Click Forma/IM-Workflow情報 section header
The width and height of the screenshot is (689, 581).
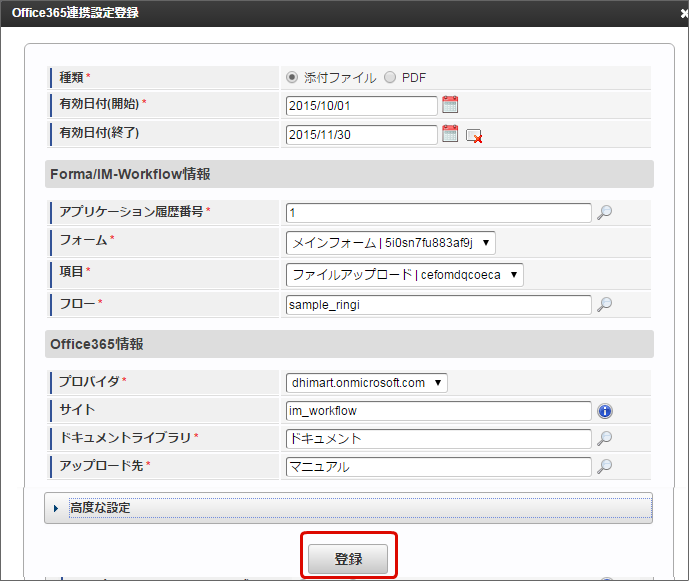click(349, 174)
